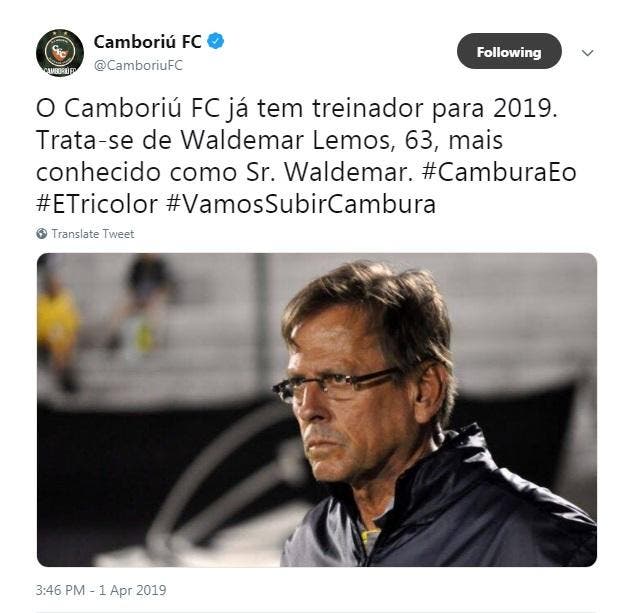Click the words Sr. Waldemar in tweet
Image resolution: width=630 pixels, height=613 pixels.
[x=327, y=172]
